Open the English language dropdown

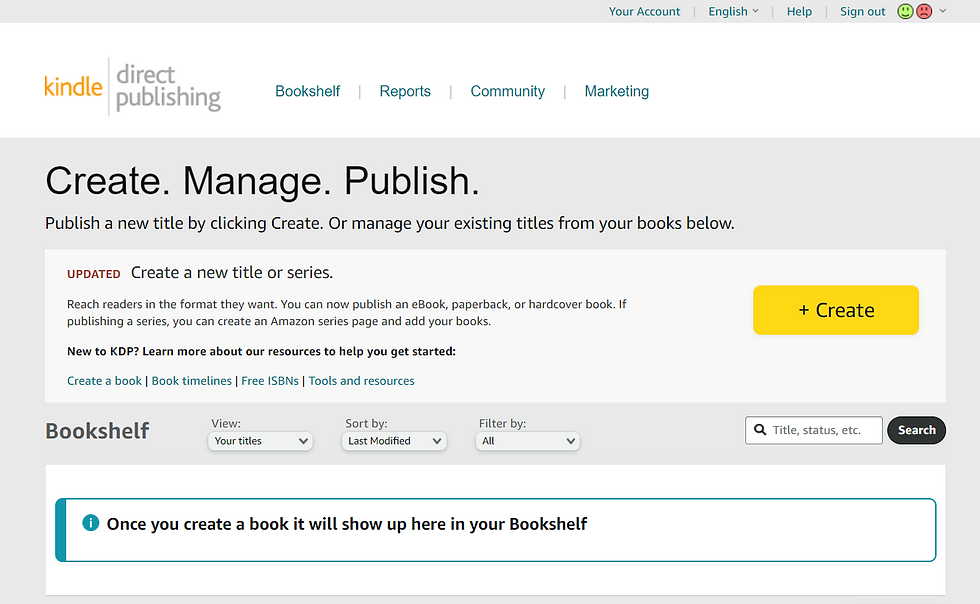[733, 11]
